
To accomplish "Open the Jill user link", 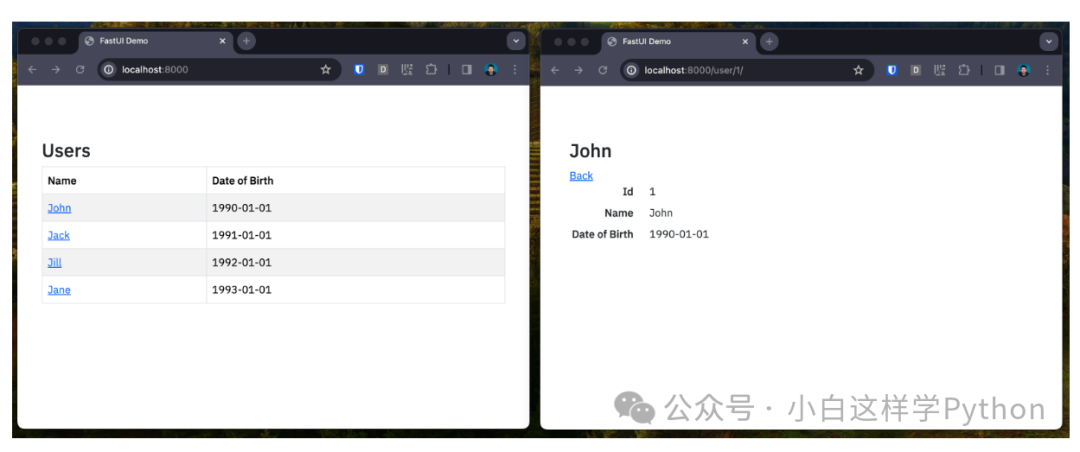I will coord(54,263).
